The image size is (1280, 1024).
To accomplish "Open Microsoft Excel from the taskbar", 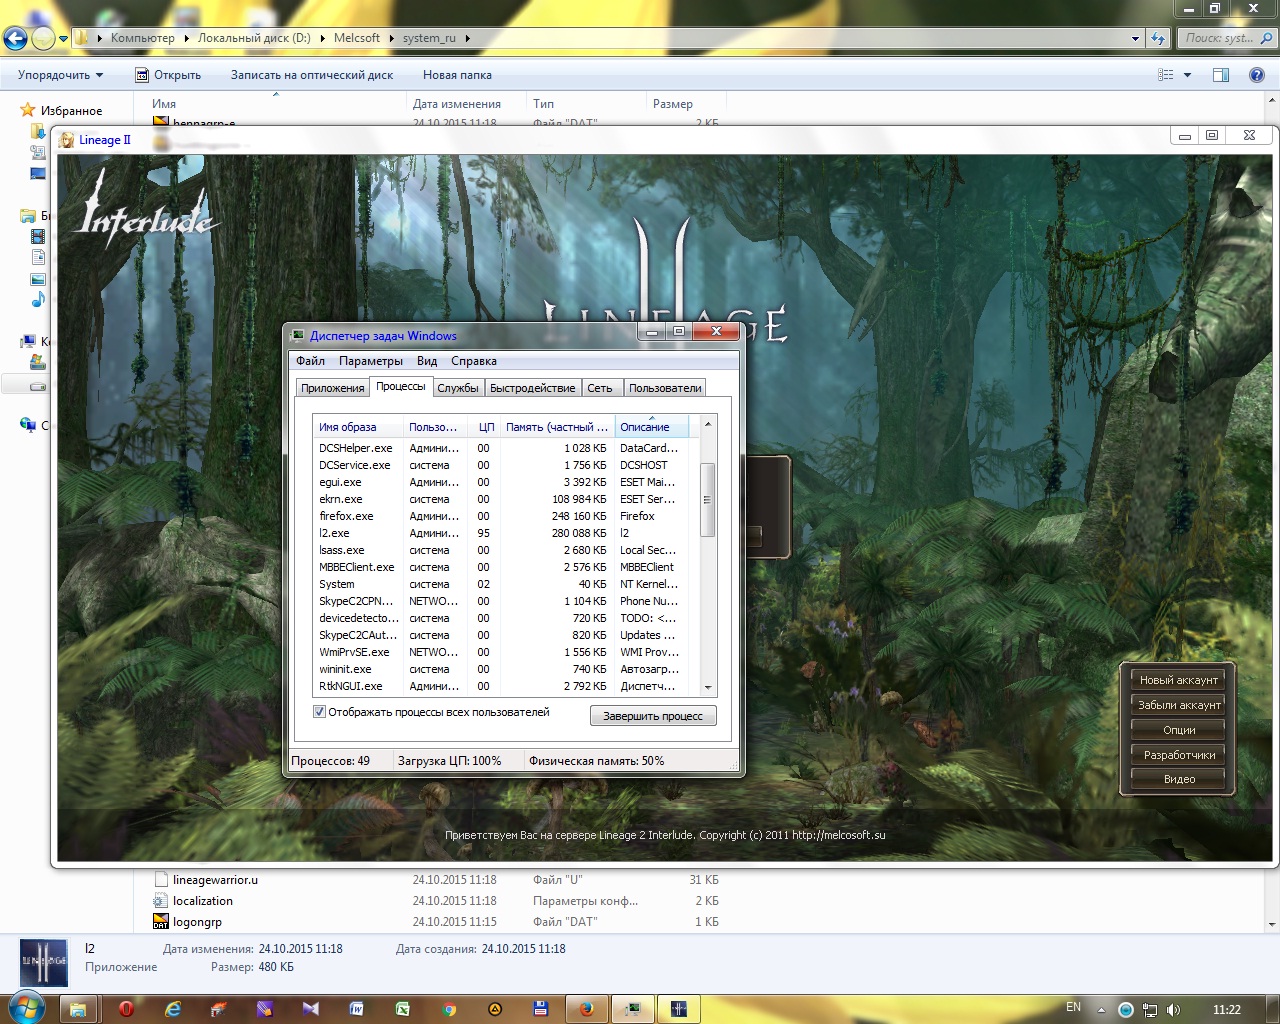I will coord(402,1009).
